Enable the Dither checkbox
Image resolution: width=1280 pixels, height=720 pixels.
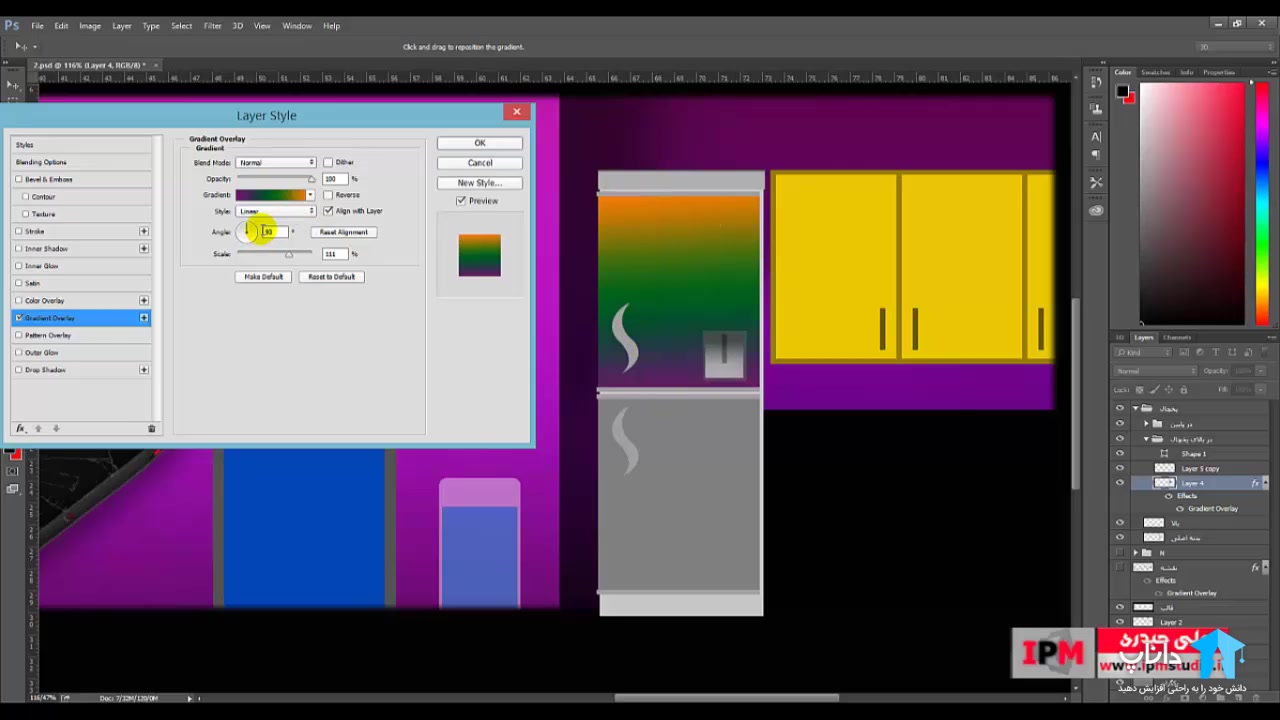(x=328, y=162)
